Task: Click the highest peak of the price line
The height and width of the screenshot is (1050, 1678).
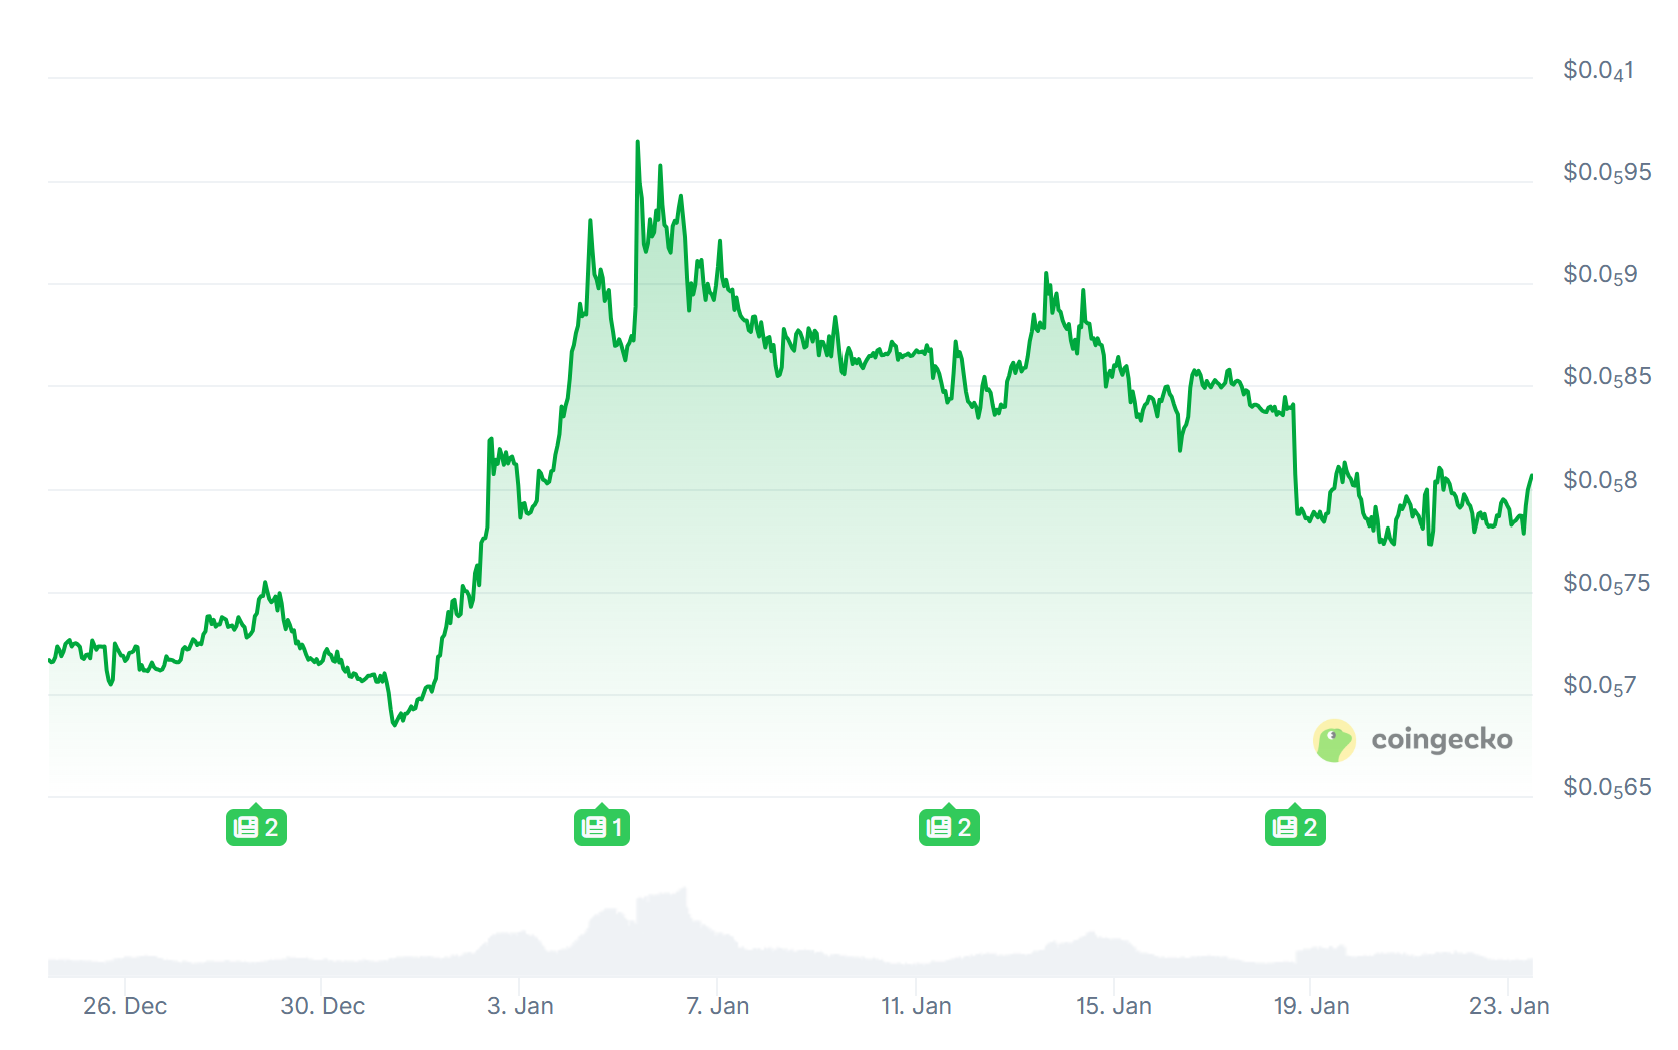Action: (x=637, y=142)
